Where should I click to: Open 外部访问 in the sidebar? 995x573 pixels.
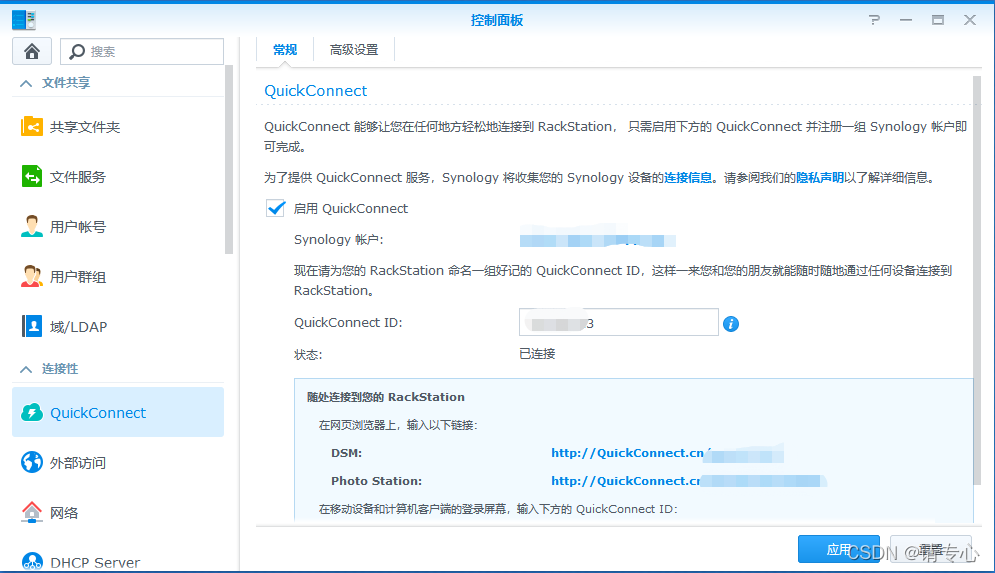[x=118, y=462]
